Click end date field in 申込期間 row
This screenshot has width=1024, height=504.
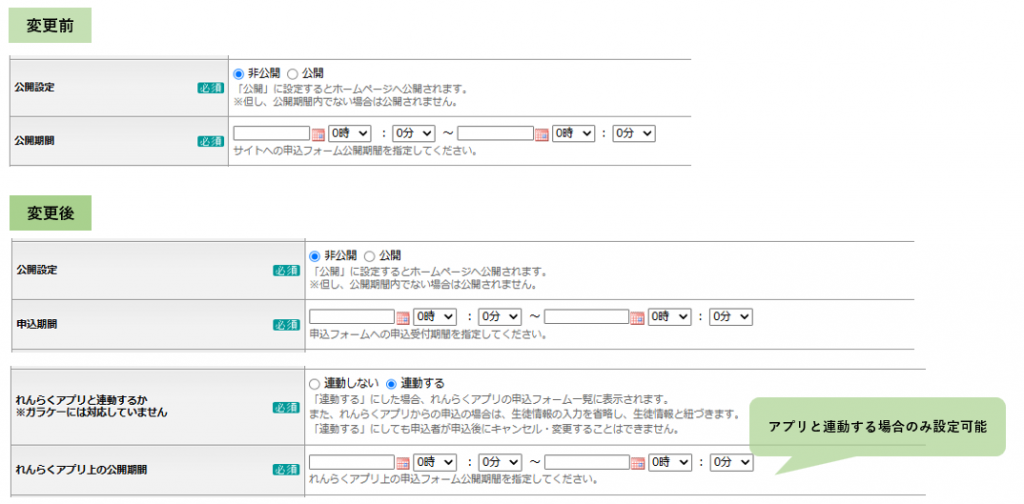click(586, 317)
